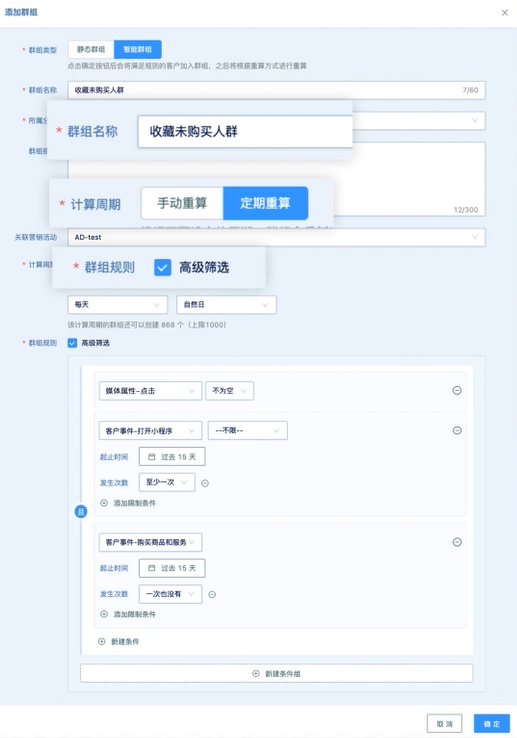Click the 取消 cancel button
The width and height of the screenshot is (517, 738).
click(x=444, y=724)
